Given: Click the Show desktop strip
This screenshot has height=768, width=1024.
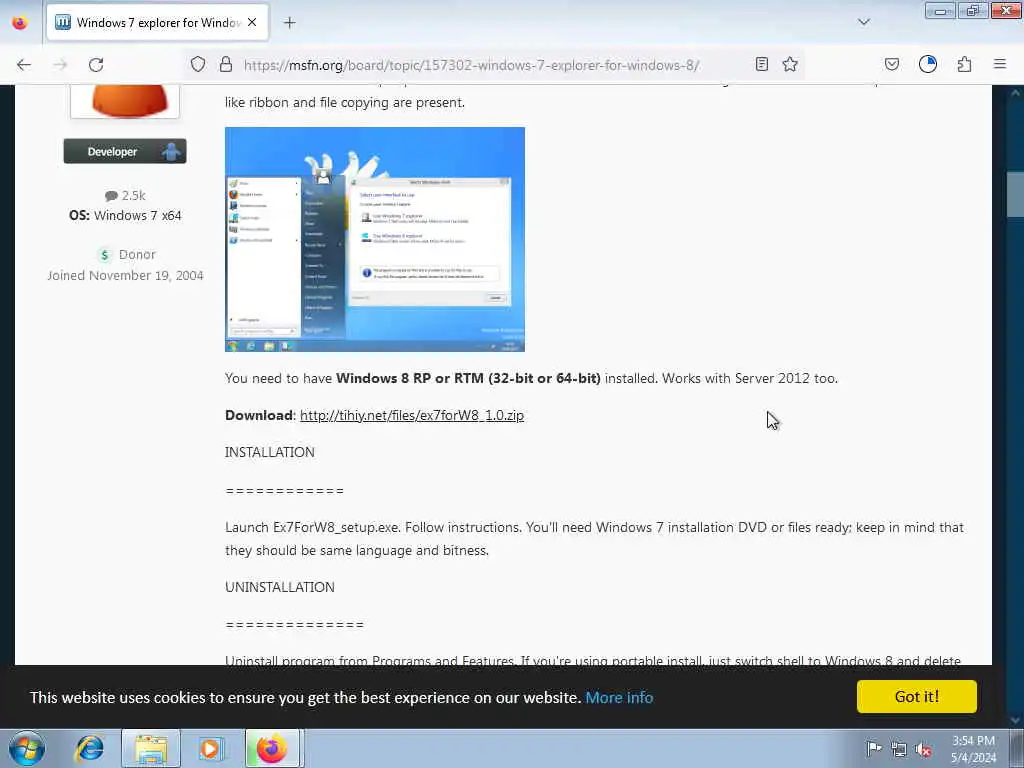Looking at the screenshot, I should (x=1017, y=748).
